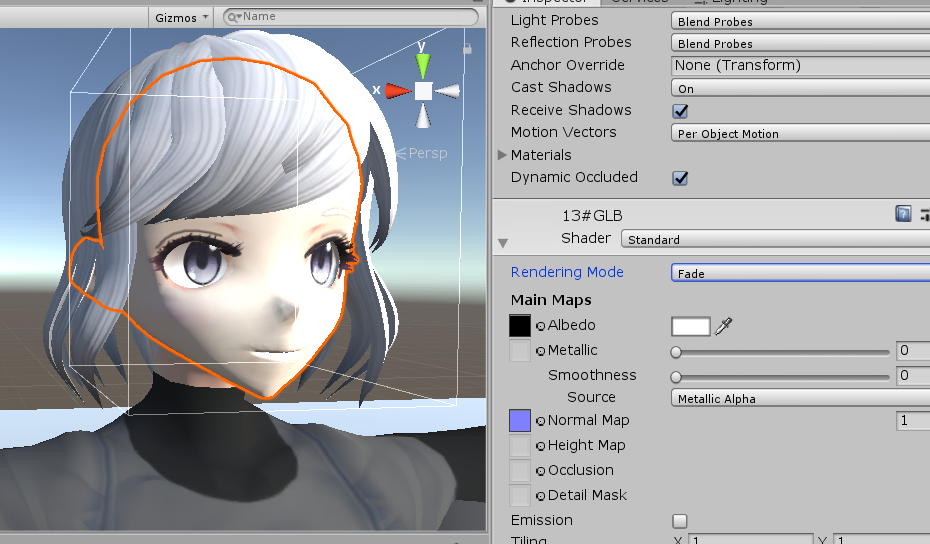Open the Gizmos dropdown menu
Image resolution: width=930 pixels, height=544 pixels.
click(181, 17)
